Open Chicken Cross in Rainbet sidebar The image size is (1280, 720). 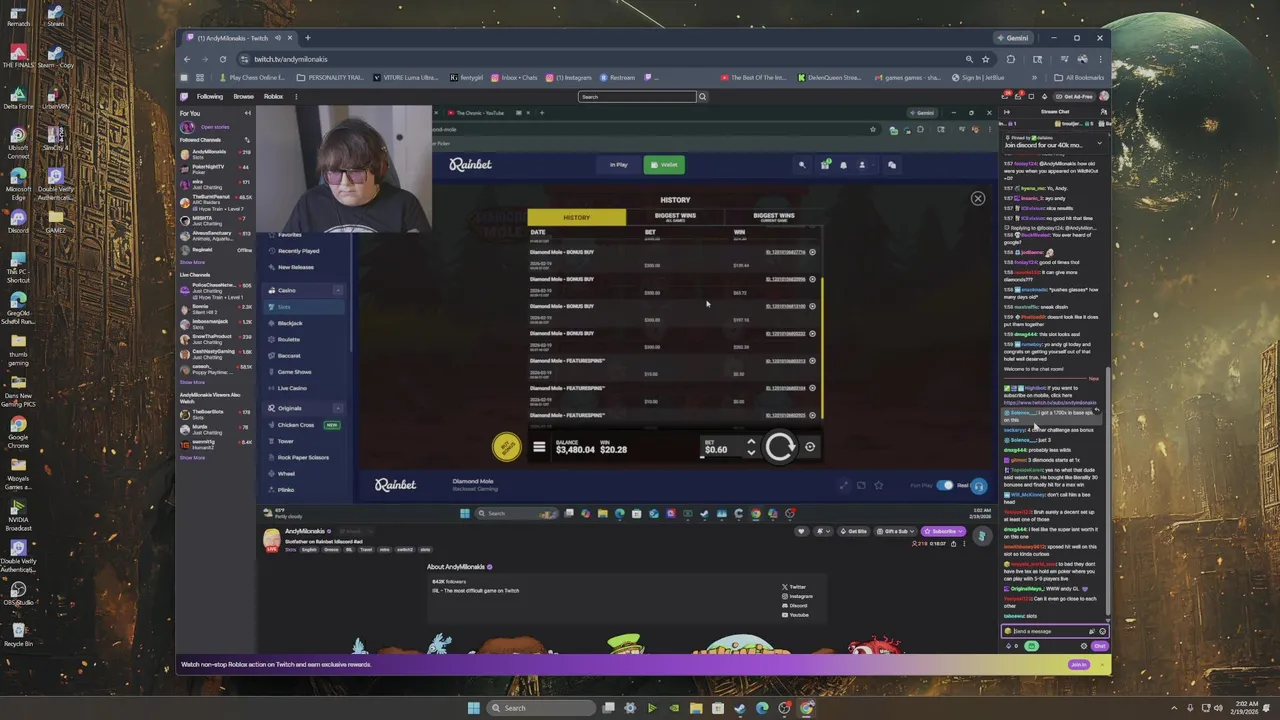click(x=296, y=425)
